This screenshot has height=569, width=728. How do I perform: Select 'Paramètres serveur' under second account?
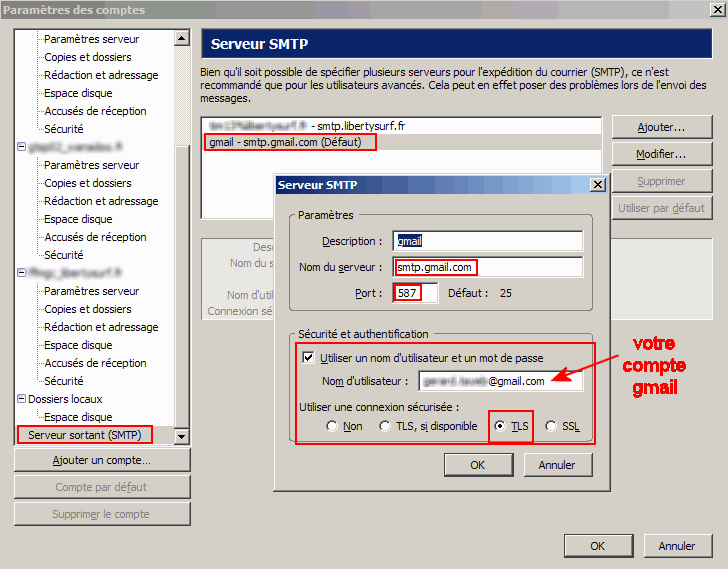point(91,165)
